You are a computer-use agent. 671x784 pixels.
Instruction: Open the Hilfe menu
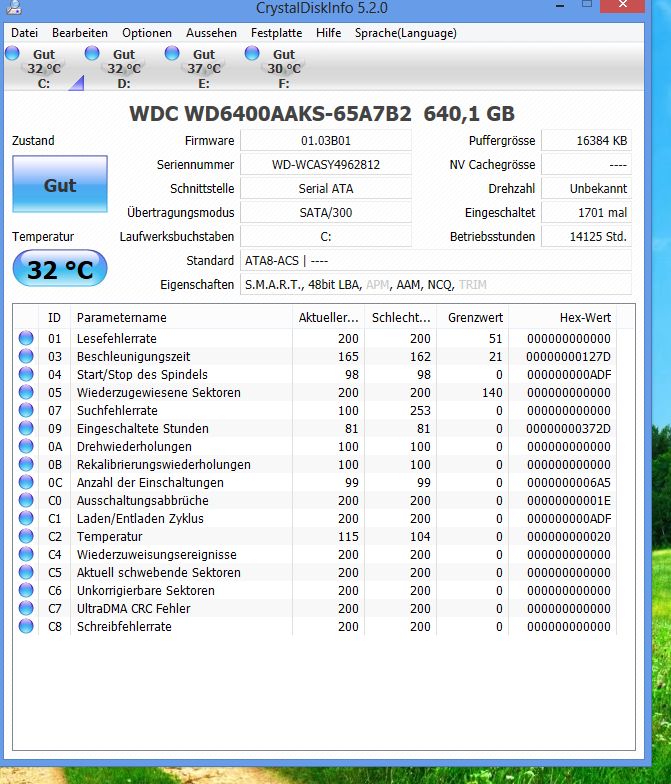[x=328, y=33]
